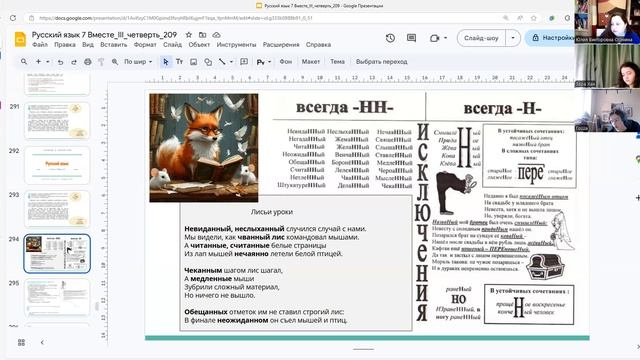Image resolution: width=640 pixels, height=360 pixels.
Task: Expand the video call dropdown arrow
Action: [445, 38]
